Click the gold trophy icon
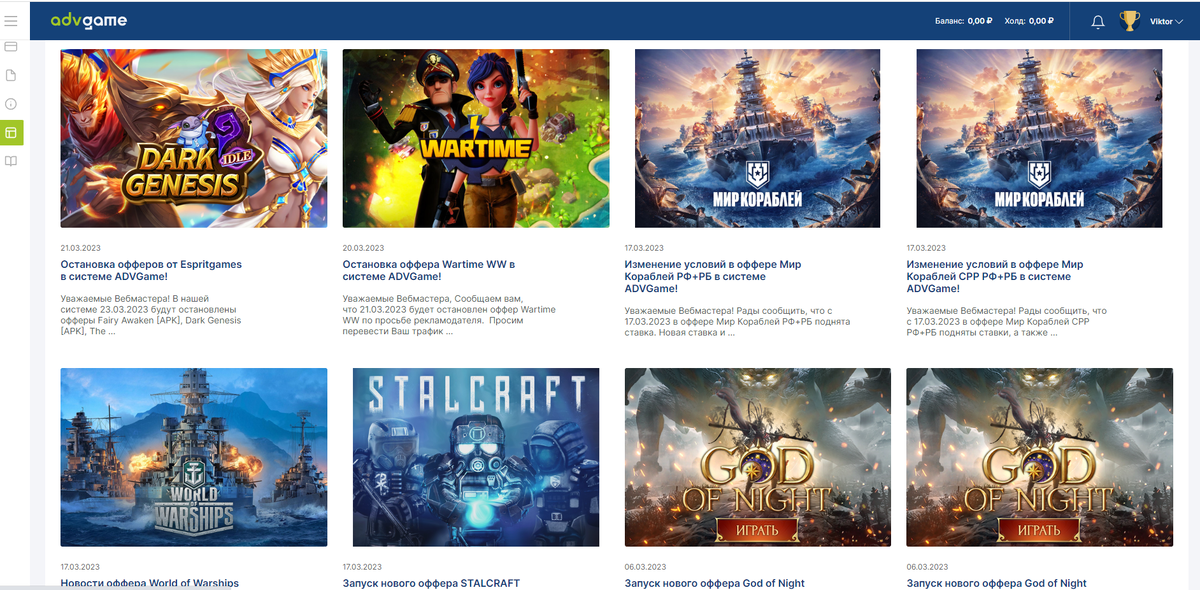Screen dimensions: 1200x590 pyautogui.click(x=1129, y=21)
